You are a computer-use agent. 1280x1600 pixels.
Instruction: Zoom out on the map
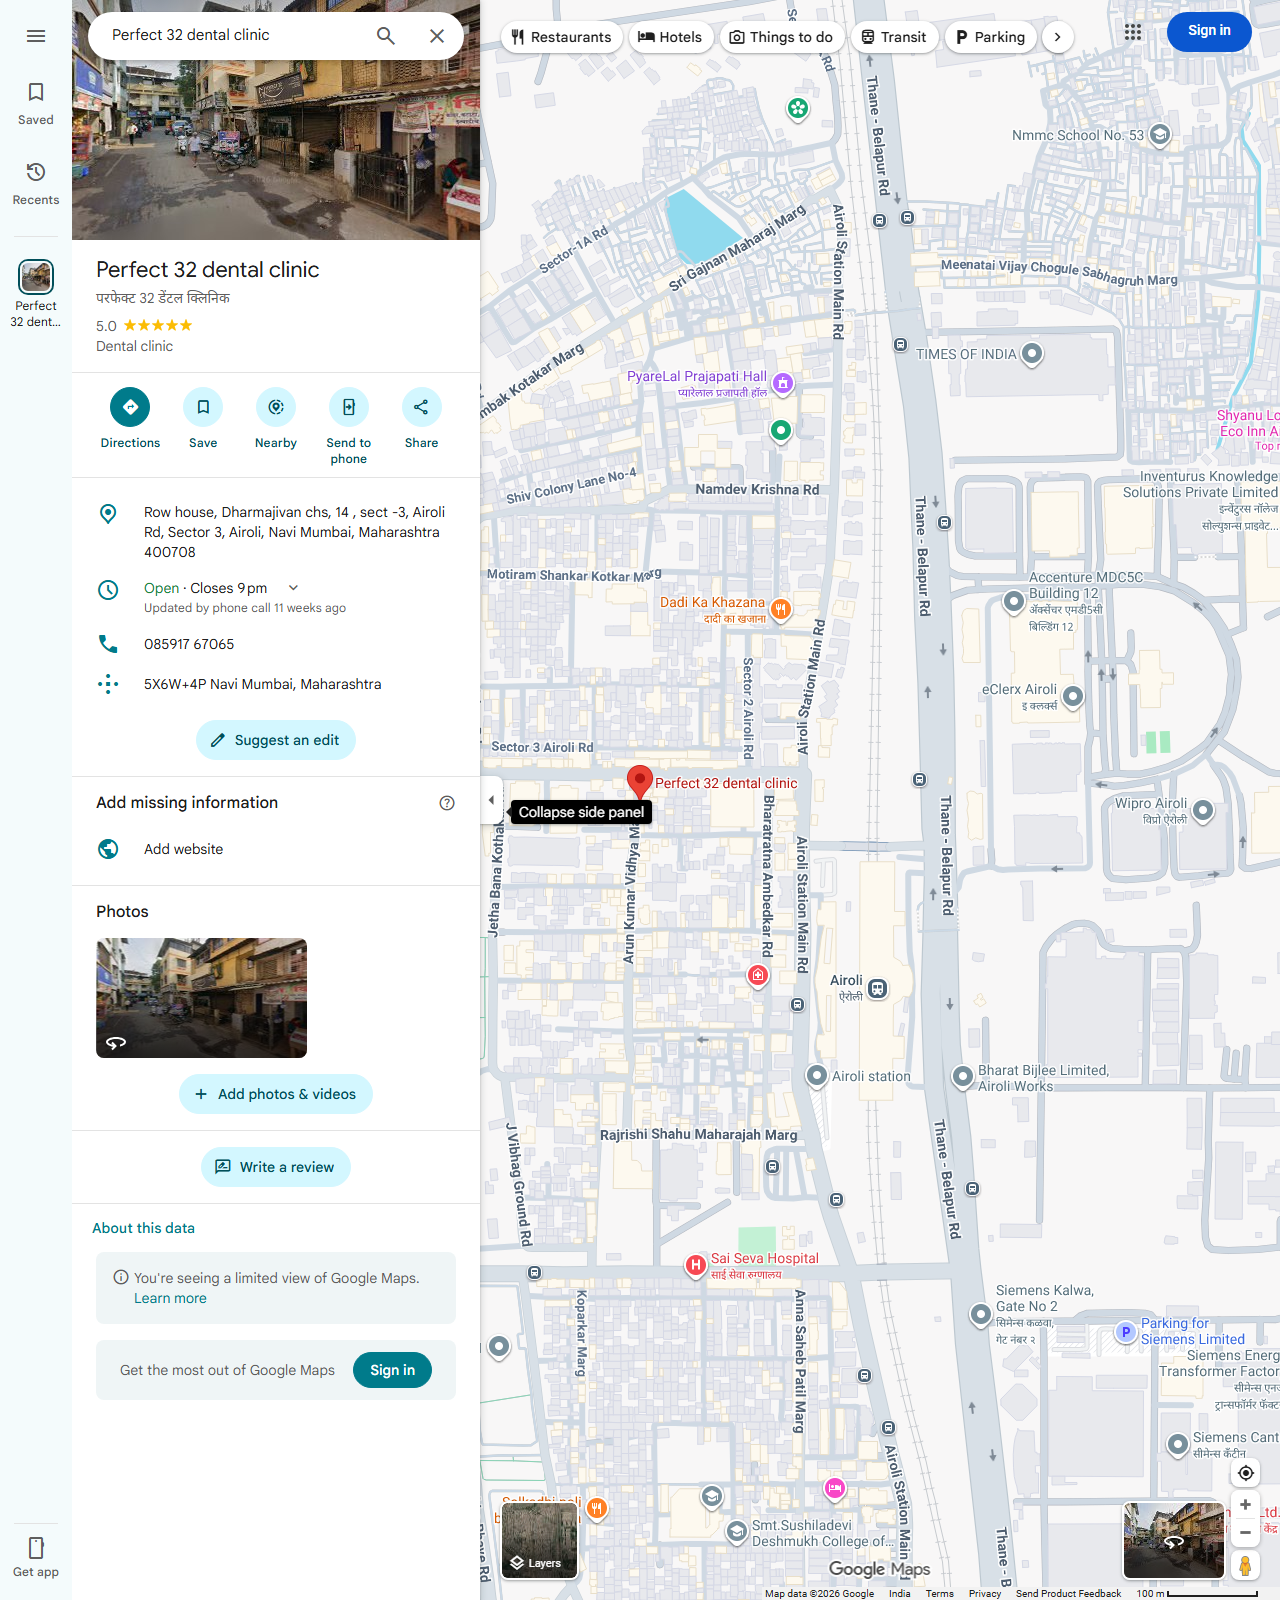pyautogui.click(x=1245, y=1532)
